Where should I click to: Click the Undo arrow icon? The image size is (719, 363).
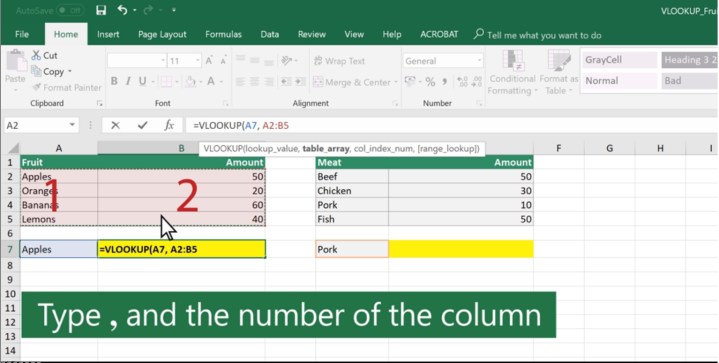pyautogui.click(x=122, y=10)
